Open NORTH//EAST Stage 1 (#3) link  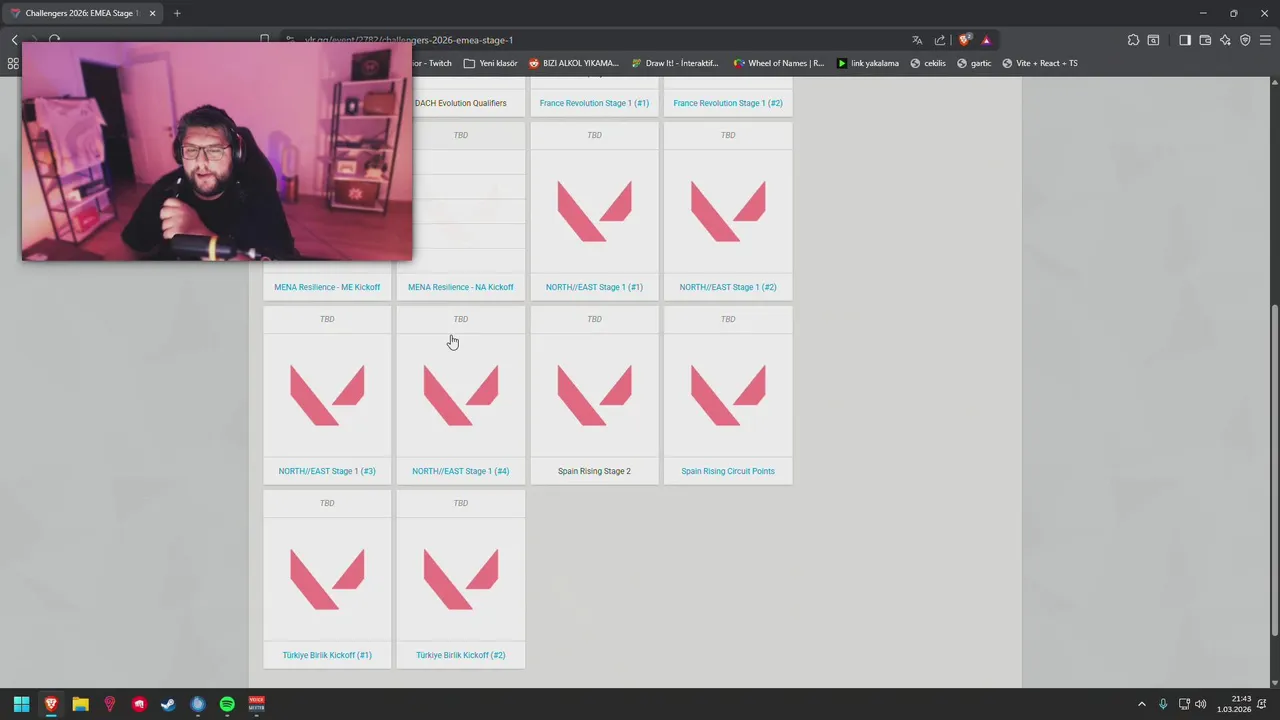tap(327, 471)
